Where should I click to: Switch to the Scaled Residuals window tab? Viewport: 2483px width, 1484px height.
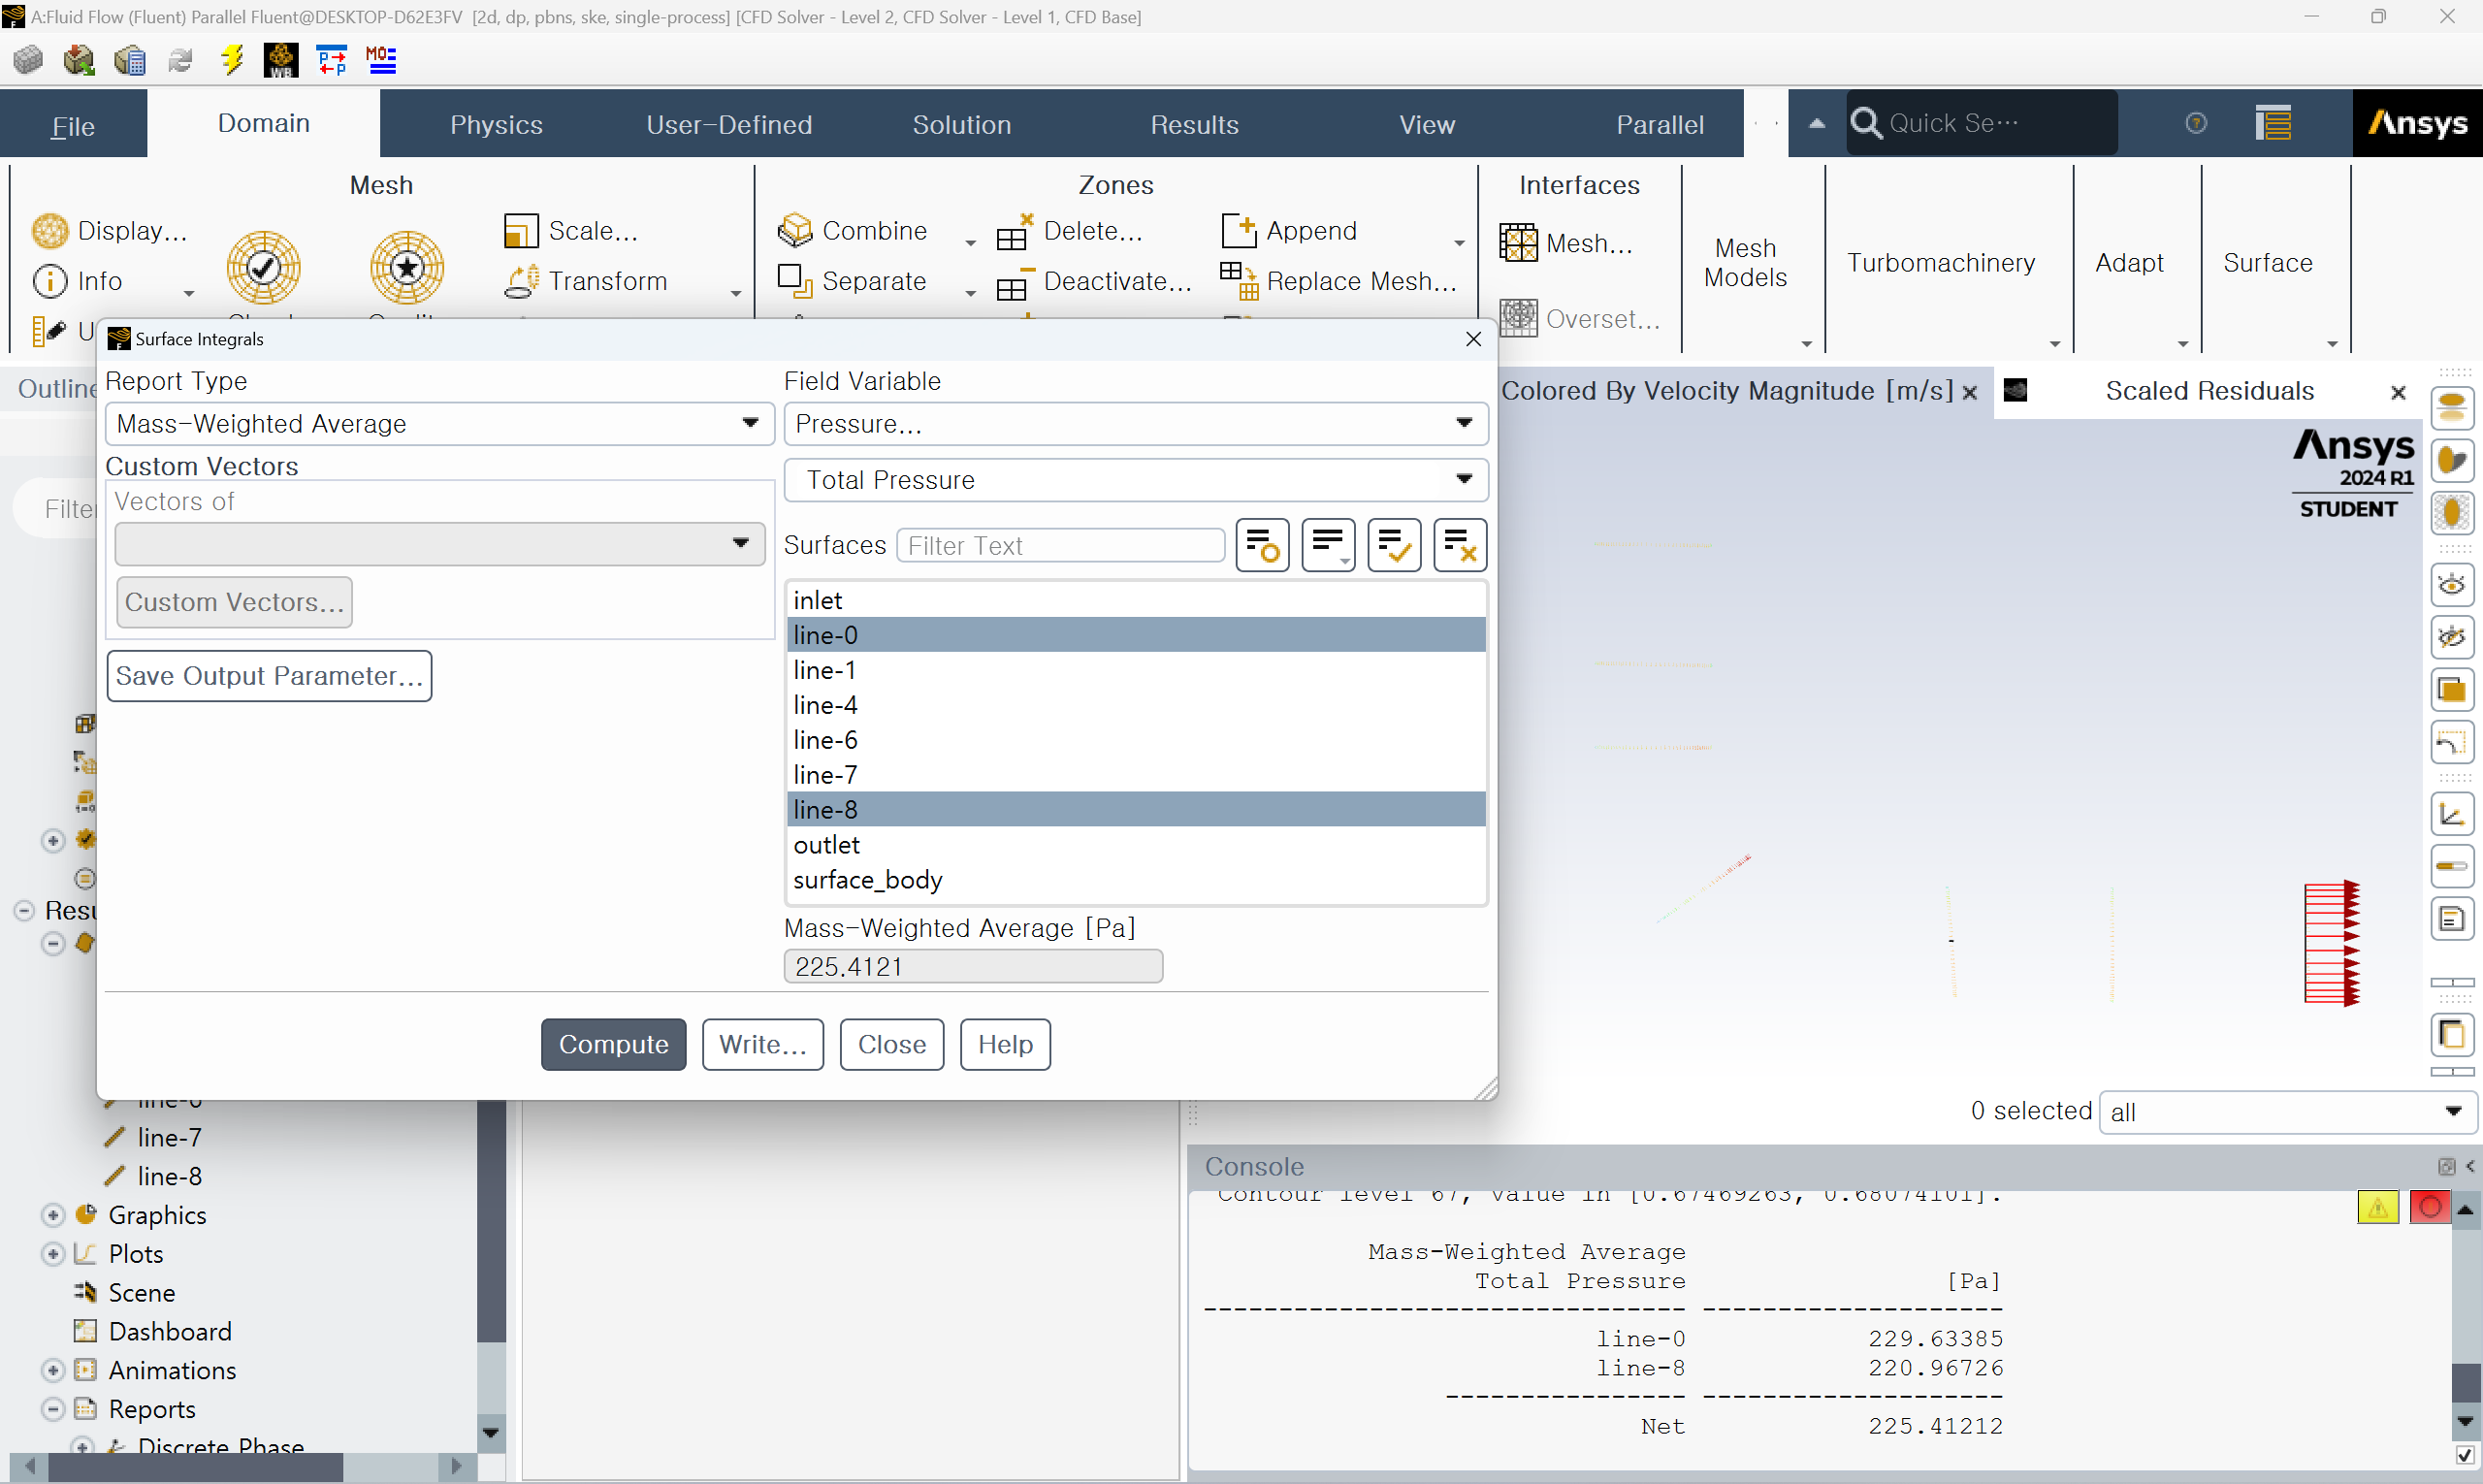point(2209,391)
